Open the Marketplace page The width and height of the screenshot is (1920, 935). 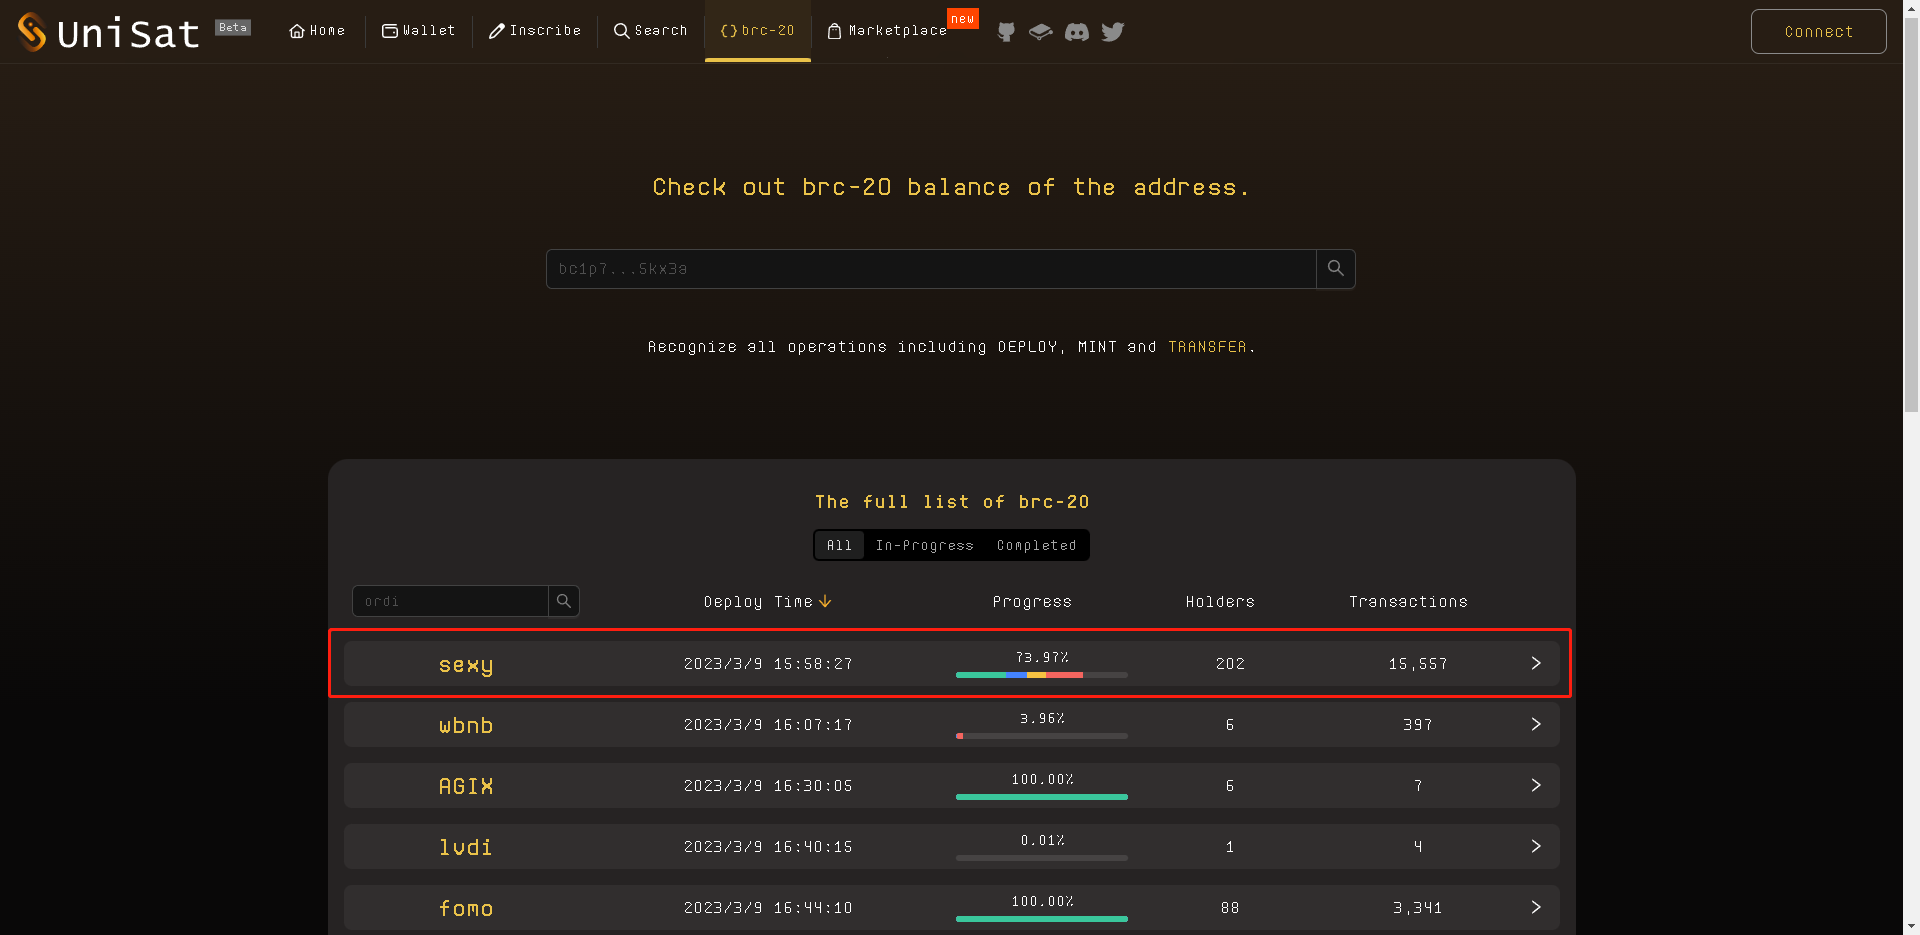[888, 31]
